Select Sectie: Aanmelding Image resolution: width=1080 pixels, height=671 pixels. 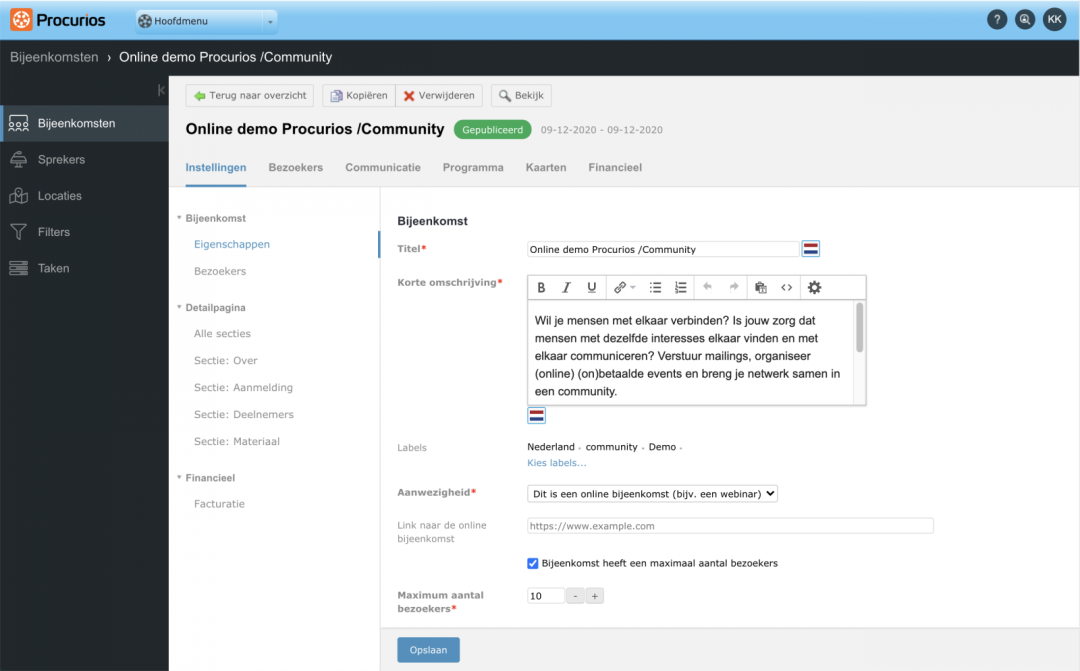(x=243, y=387)
